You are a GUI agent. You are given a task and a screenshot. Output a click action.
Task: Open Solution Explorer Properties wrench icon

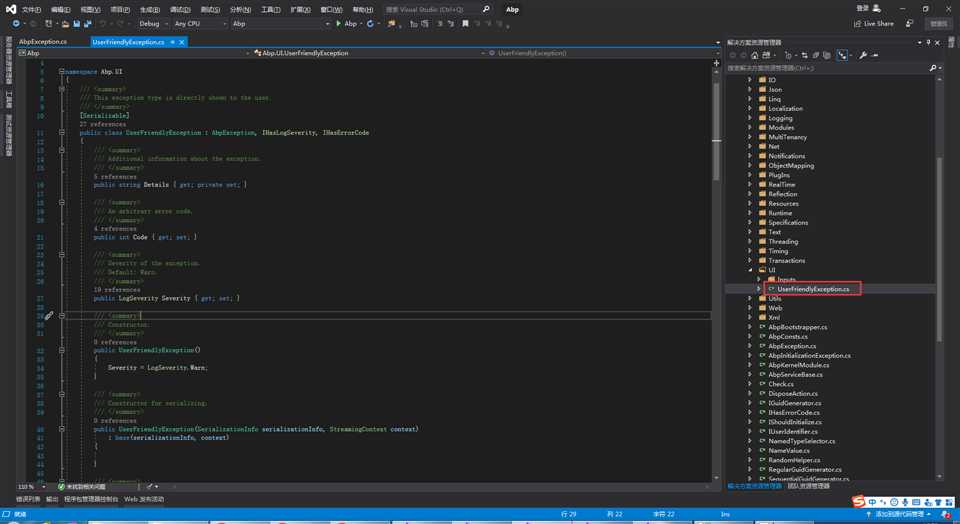863,55
